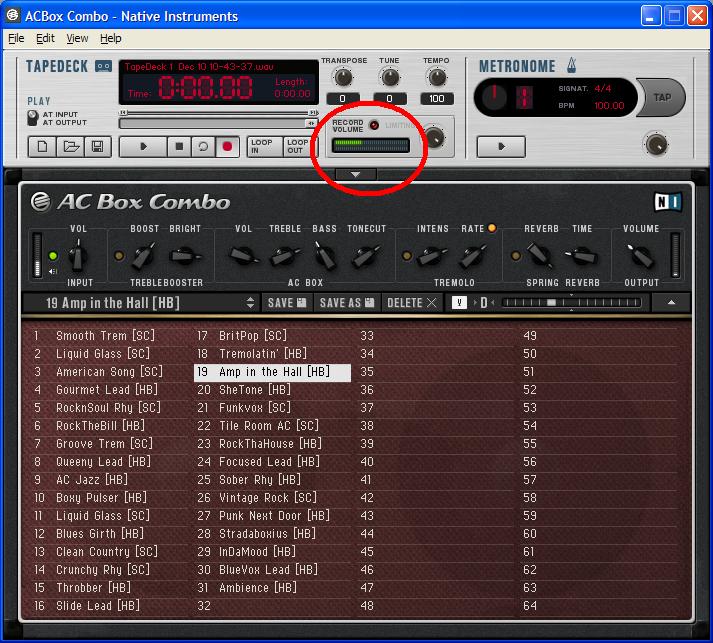Click the orange Rate sync LED
Image resolution: width=713 pixels, height=643 pixels.
[492, 228]
